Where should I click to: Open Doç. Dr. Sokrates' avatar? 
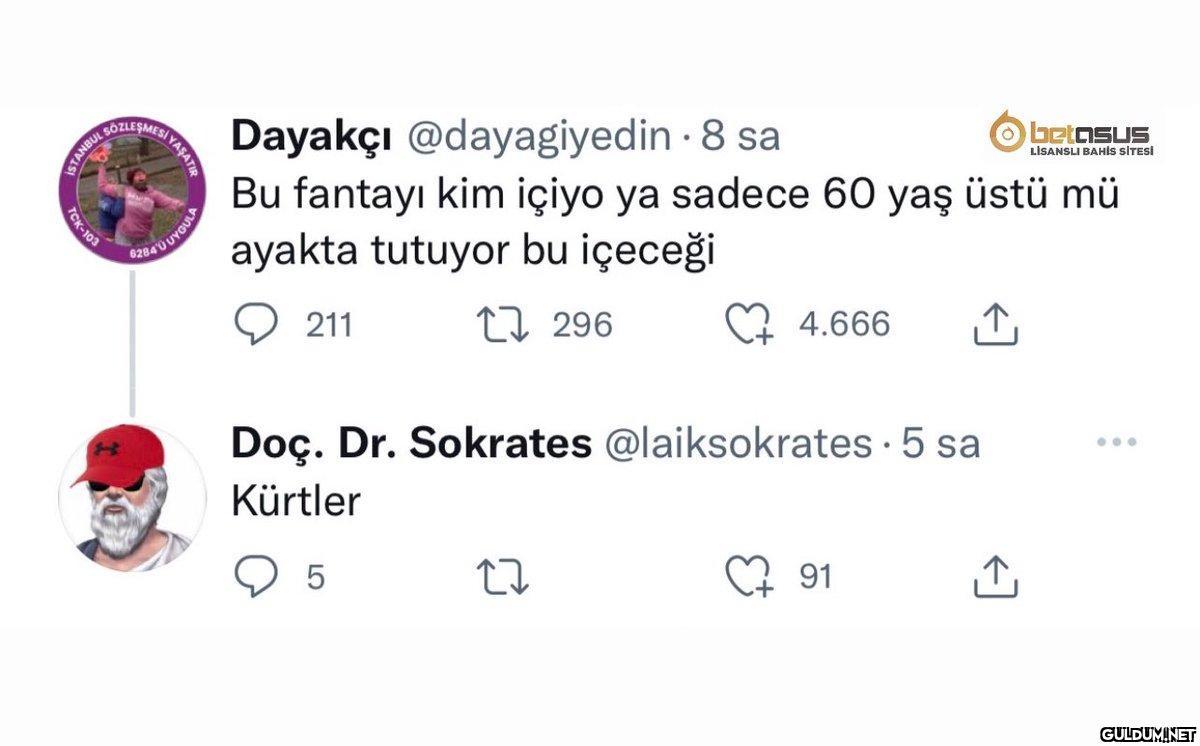coord(132,497)
